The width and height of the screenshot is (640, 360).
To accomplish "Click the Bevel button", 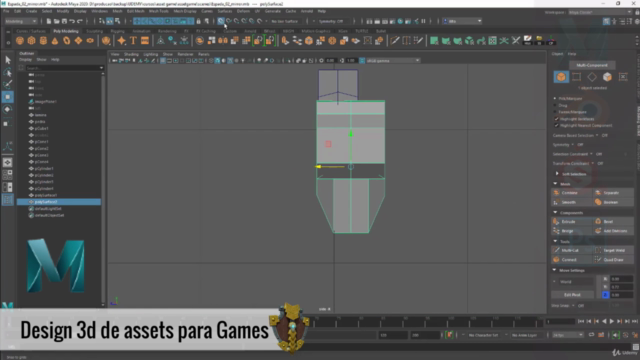I will click(x=613, y=221).
